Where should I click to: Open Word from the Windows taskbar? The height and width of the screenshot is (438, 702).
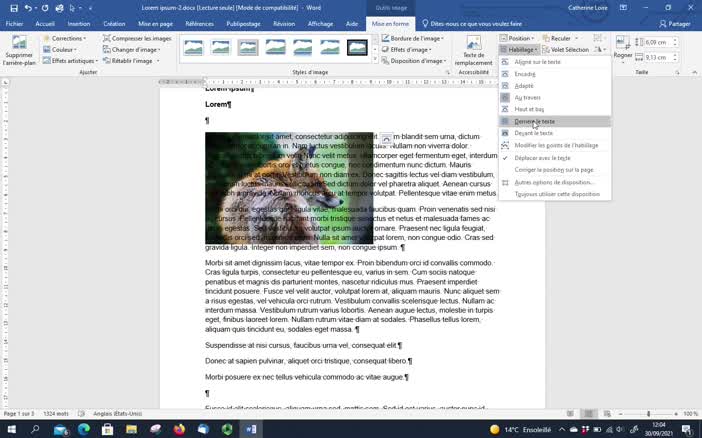tap(251, 429)
